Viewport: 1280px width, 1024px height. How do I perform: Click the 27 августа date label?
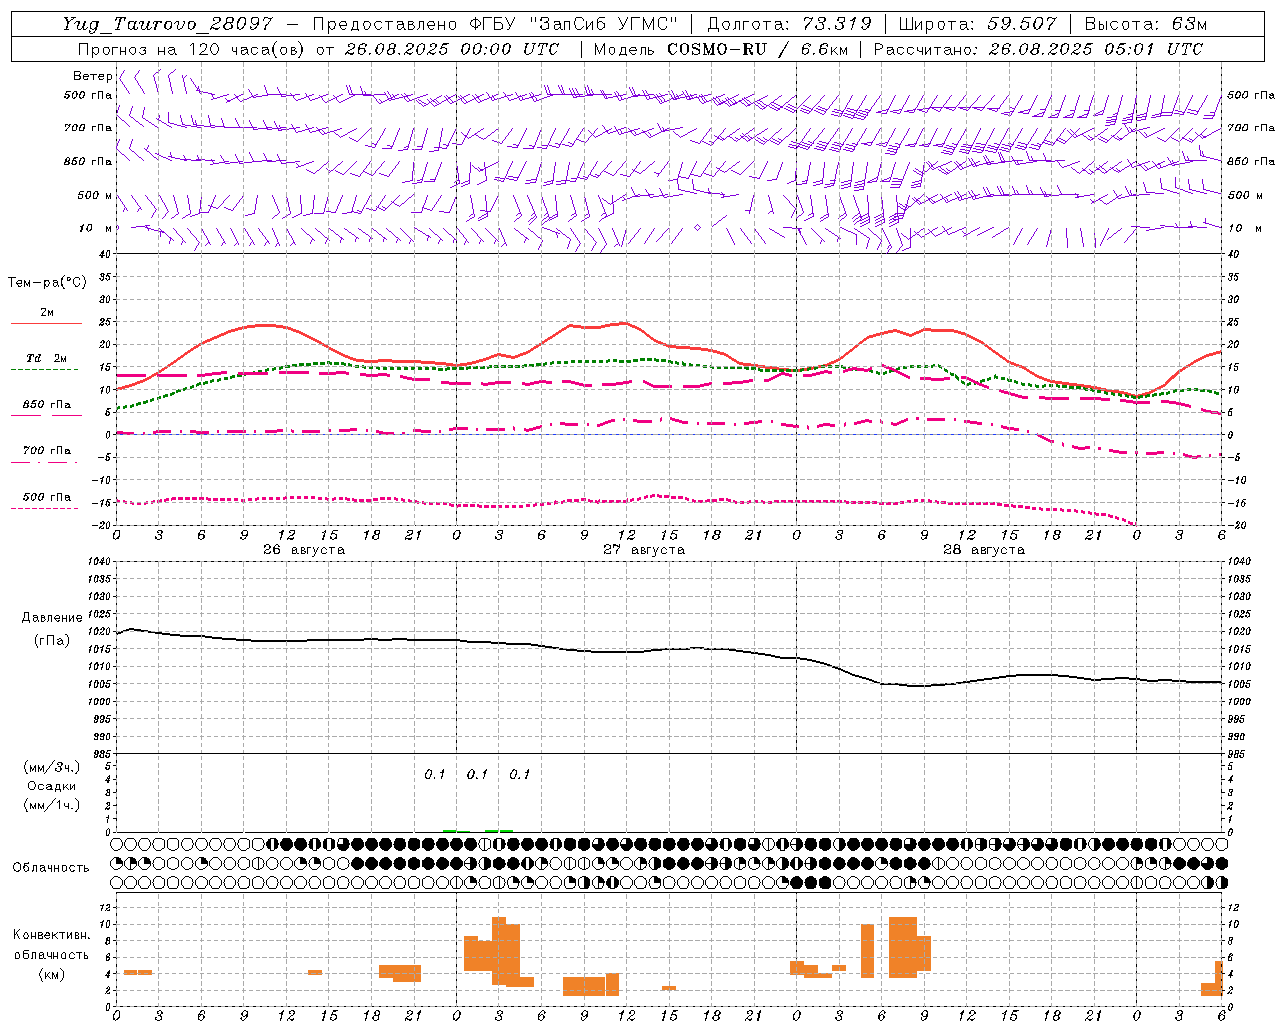pos(644,550)
